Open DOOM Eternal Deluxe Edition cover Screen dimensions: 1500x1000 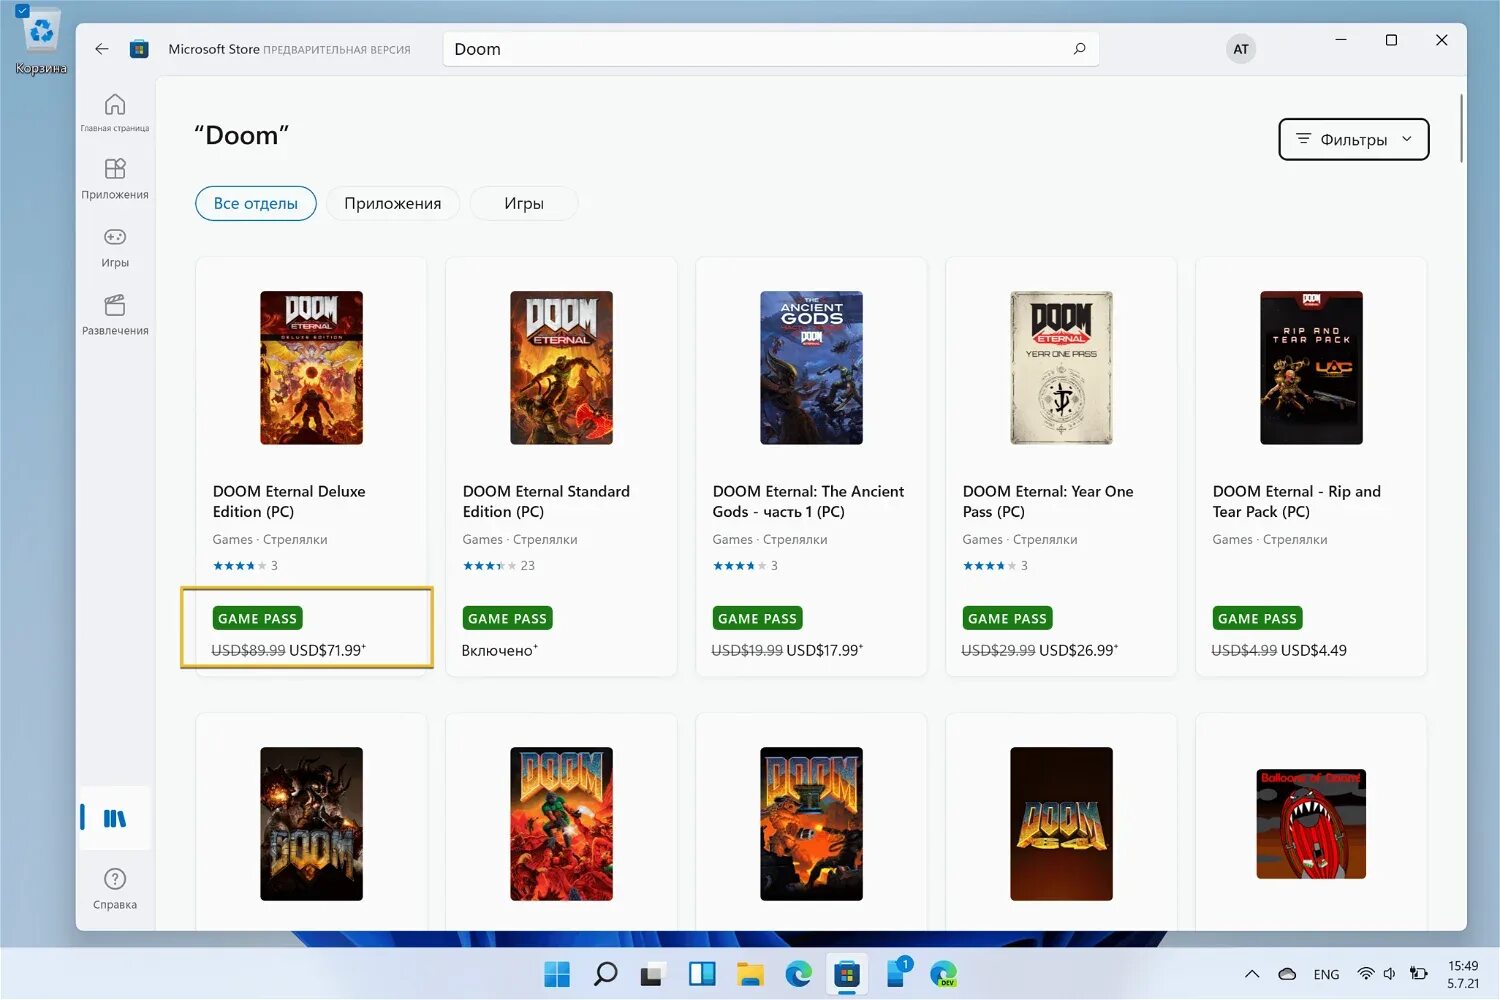coord(311,368)
